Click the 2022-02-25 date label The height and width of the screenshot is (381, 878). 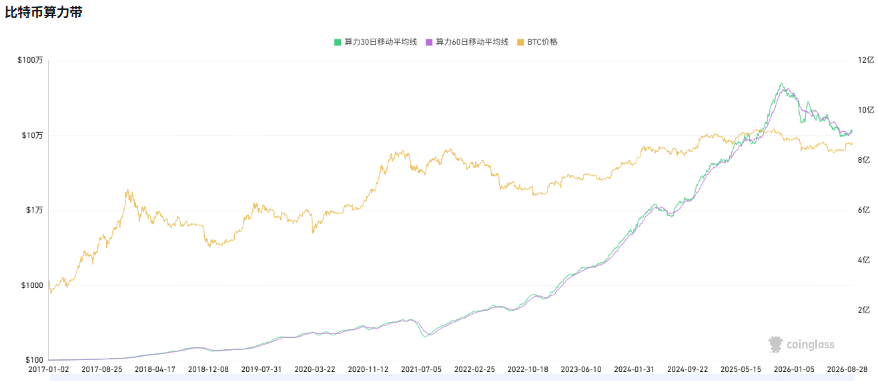[475, 369]
